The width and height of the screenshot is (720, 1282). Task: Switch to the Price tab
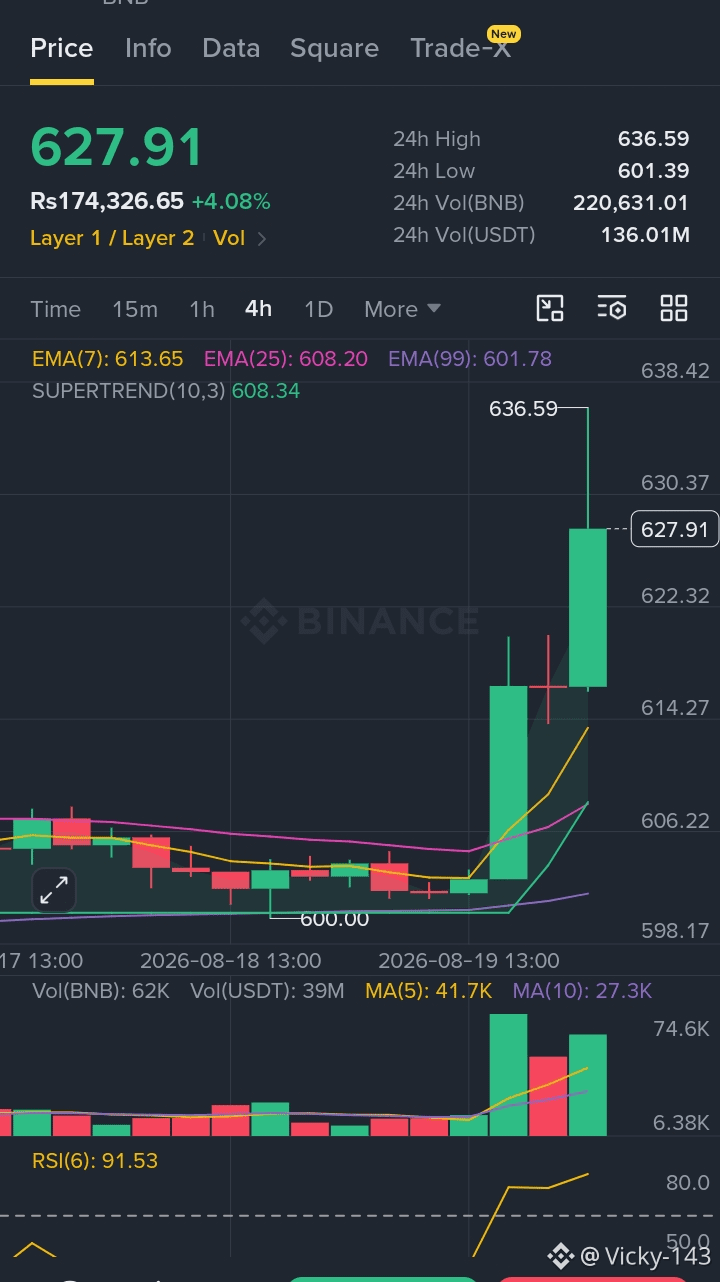pos(62,48)
